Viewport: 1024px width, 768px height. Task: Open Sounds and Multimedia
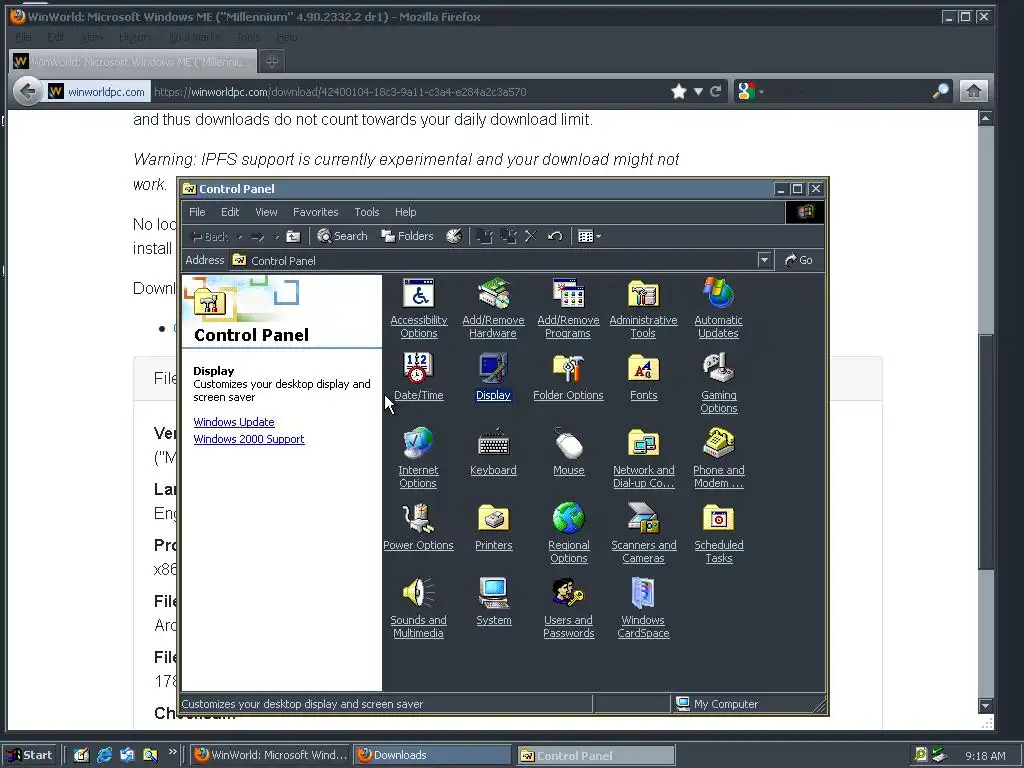(x=419, y=608)
